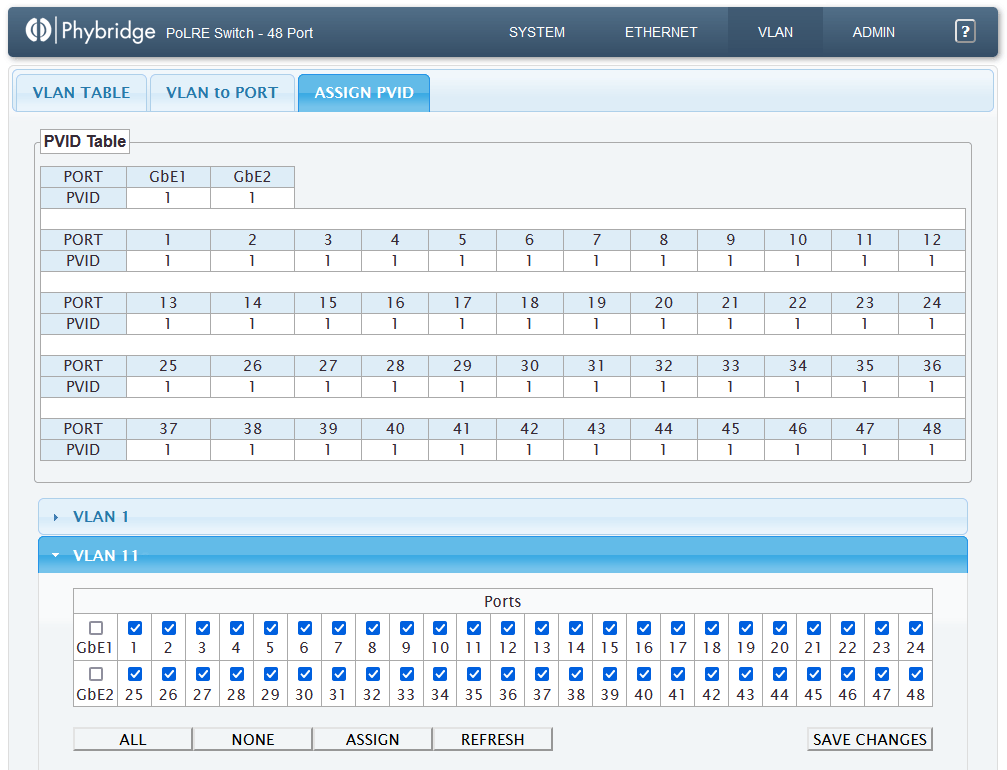Uncheck port 9 checkbox
This screenshot has height=770, width=1007.
(407, 627)
